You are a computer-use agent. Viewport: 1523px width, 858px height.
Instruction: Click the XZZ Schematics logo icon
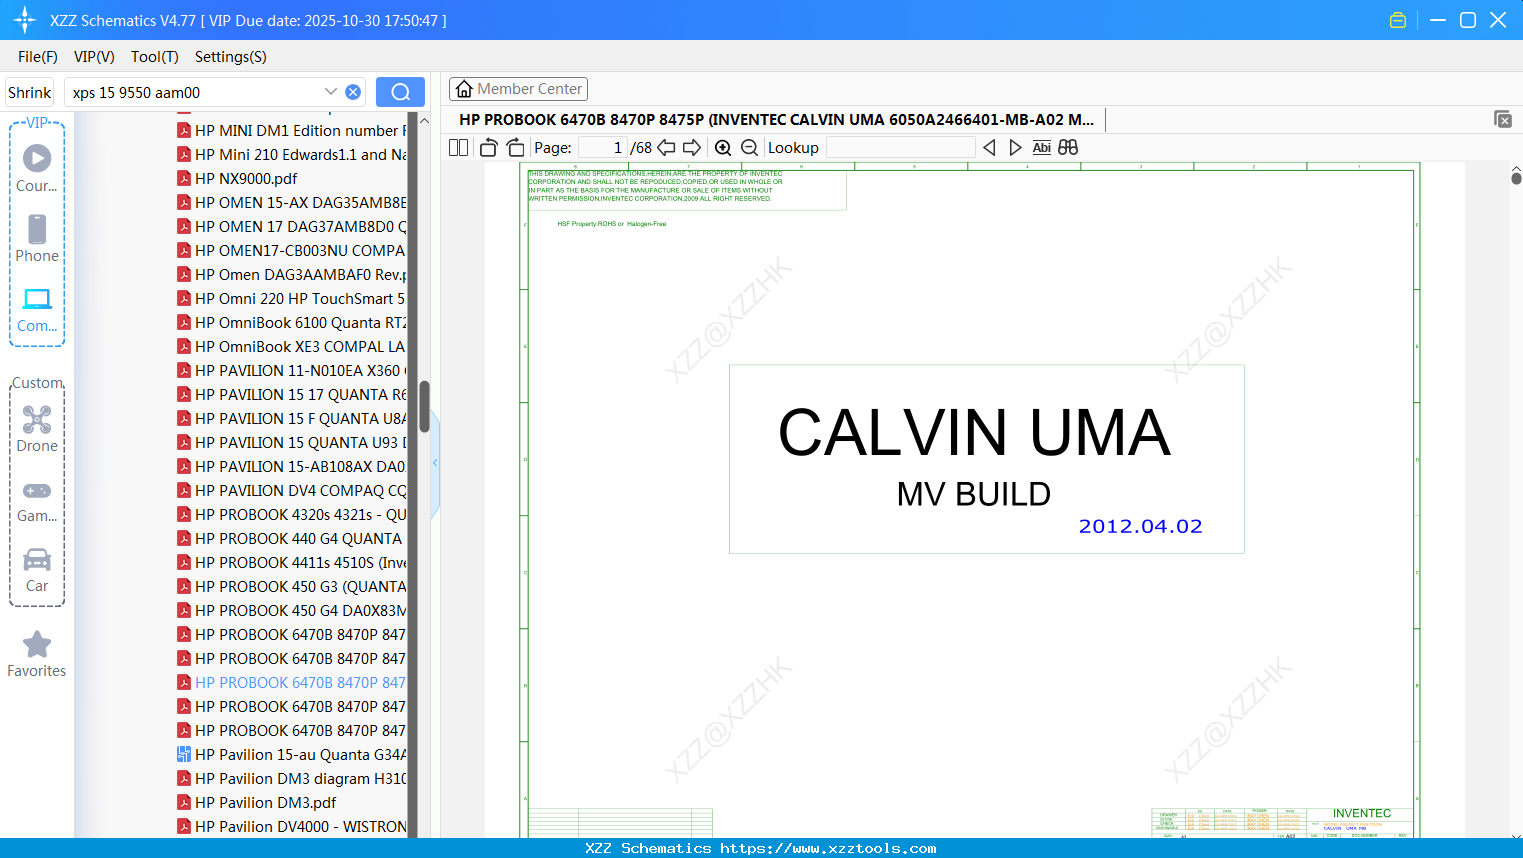[25, 20]
